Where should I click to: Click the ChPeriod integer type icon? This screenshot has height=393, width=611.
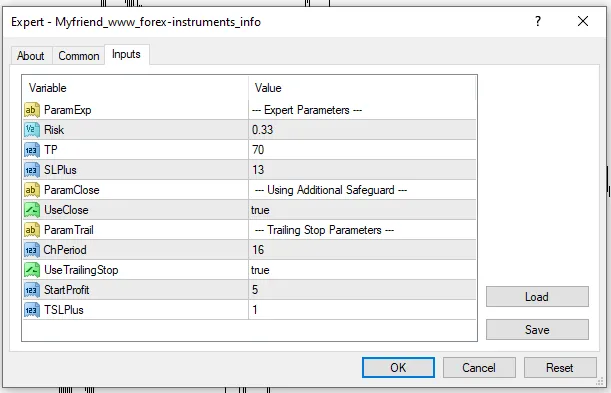coord(32,250)
